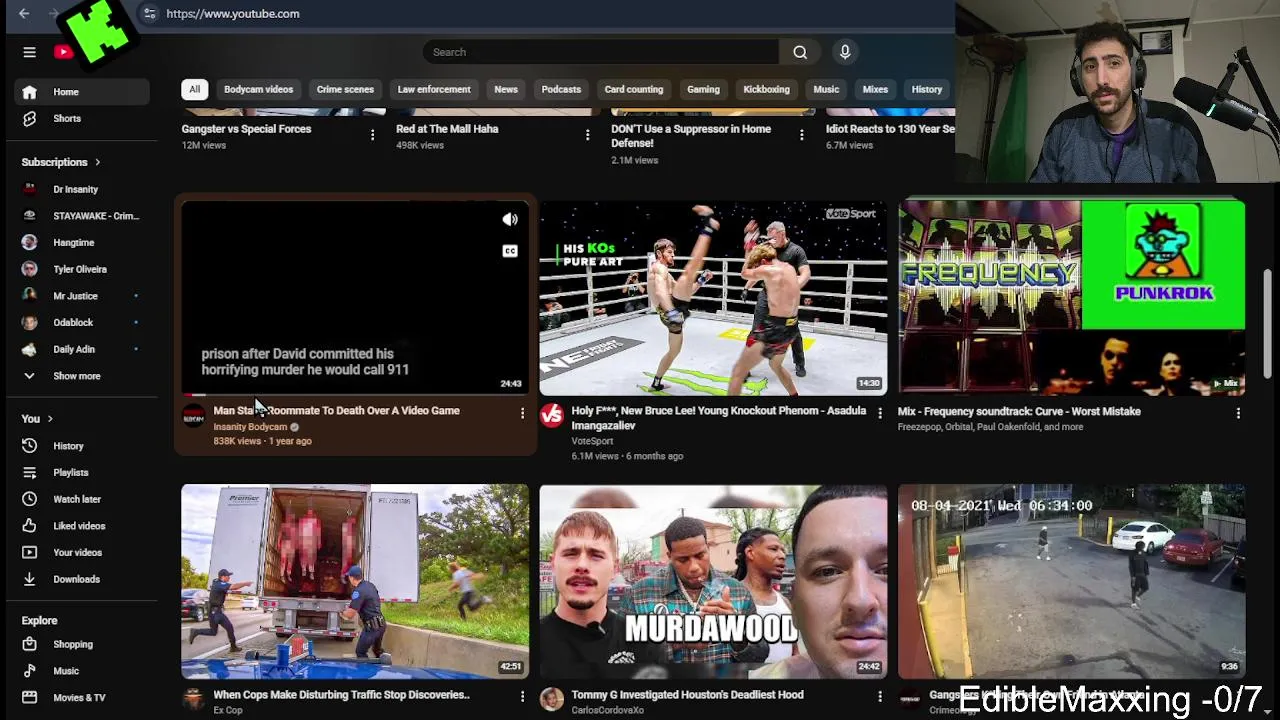The width and height of the screenshot is (1280, 720).
Task: Open Playlists in the sidebar
Action: pyautogui.click(x=82, y=472)
